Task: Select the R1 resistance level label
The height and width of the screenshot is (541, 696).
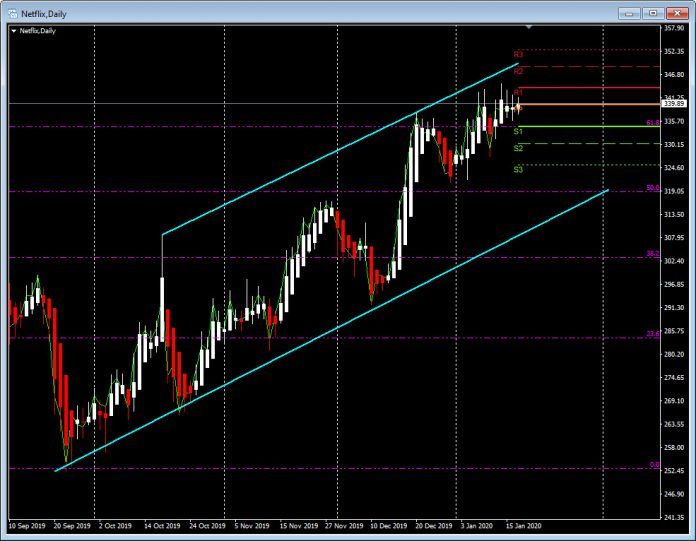Action: (518, 92)
